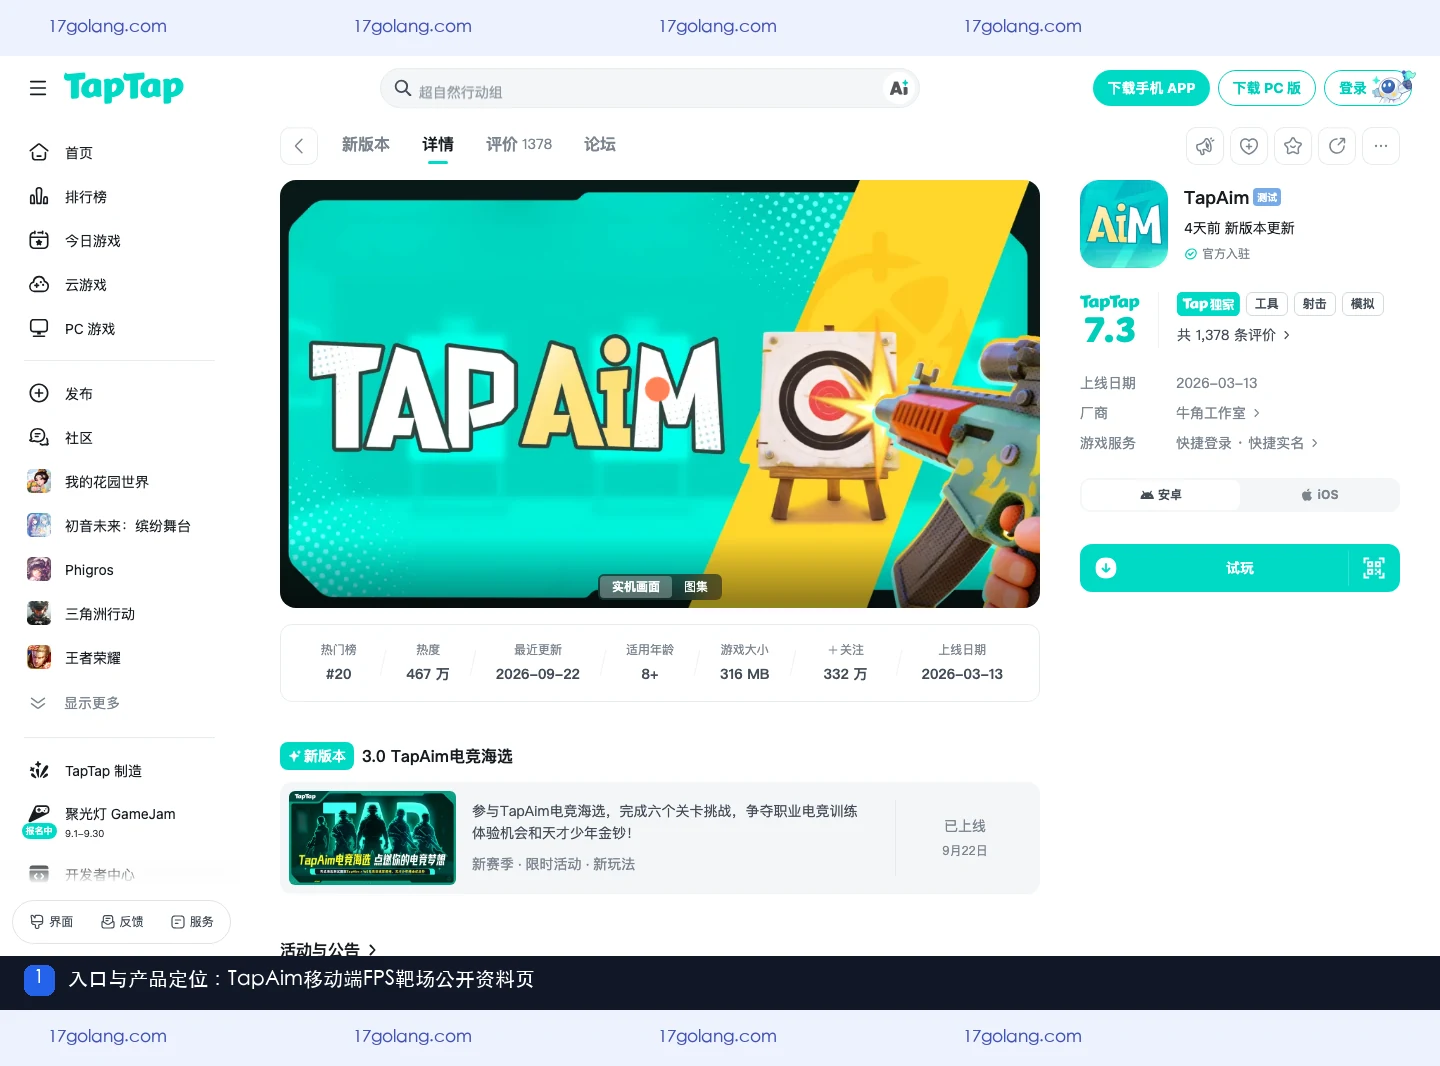The height and width of the screenshot is (1066, 1440).
Task: Open the TapAim电竞海选 event thumbnail
Action: point(373,838)
